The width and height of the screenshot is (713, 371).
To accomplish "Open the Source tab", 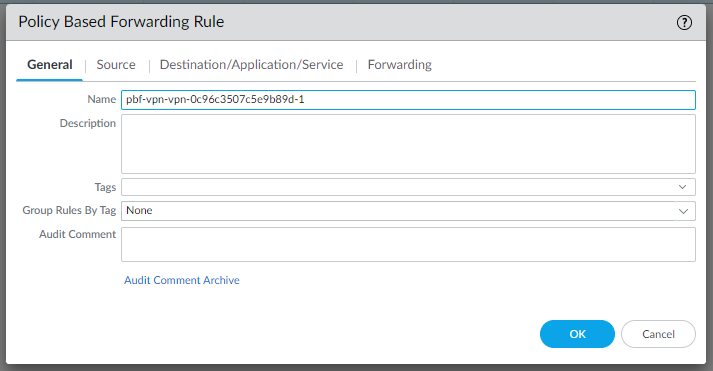I will click(x=116, y=65).
